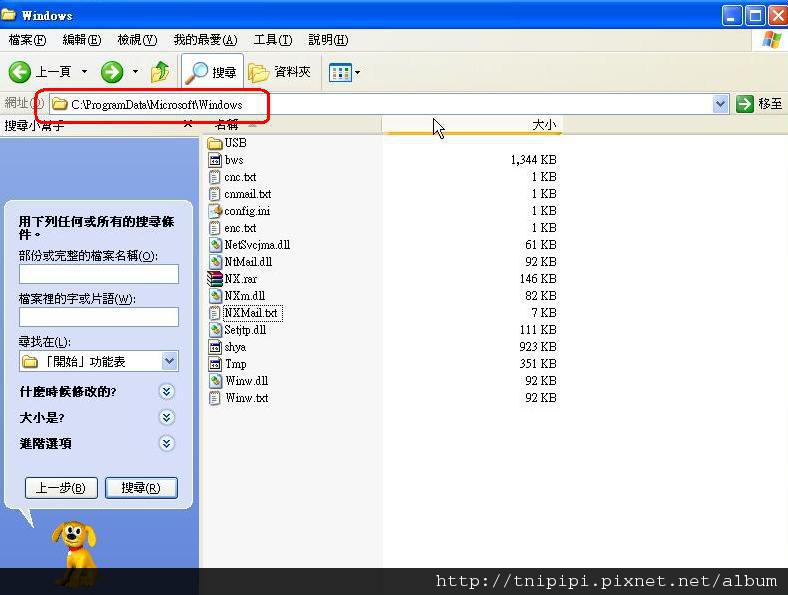Open forward history dropdown arrow
788x595 pixels.
click(x=135, y=72)
